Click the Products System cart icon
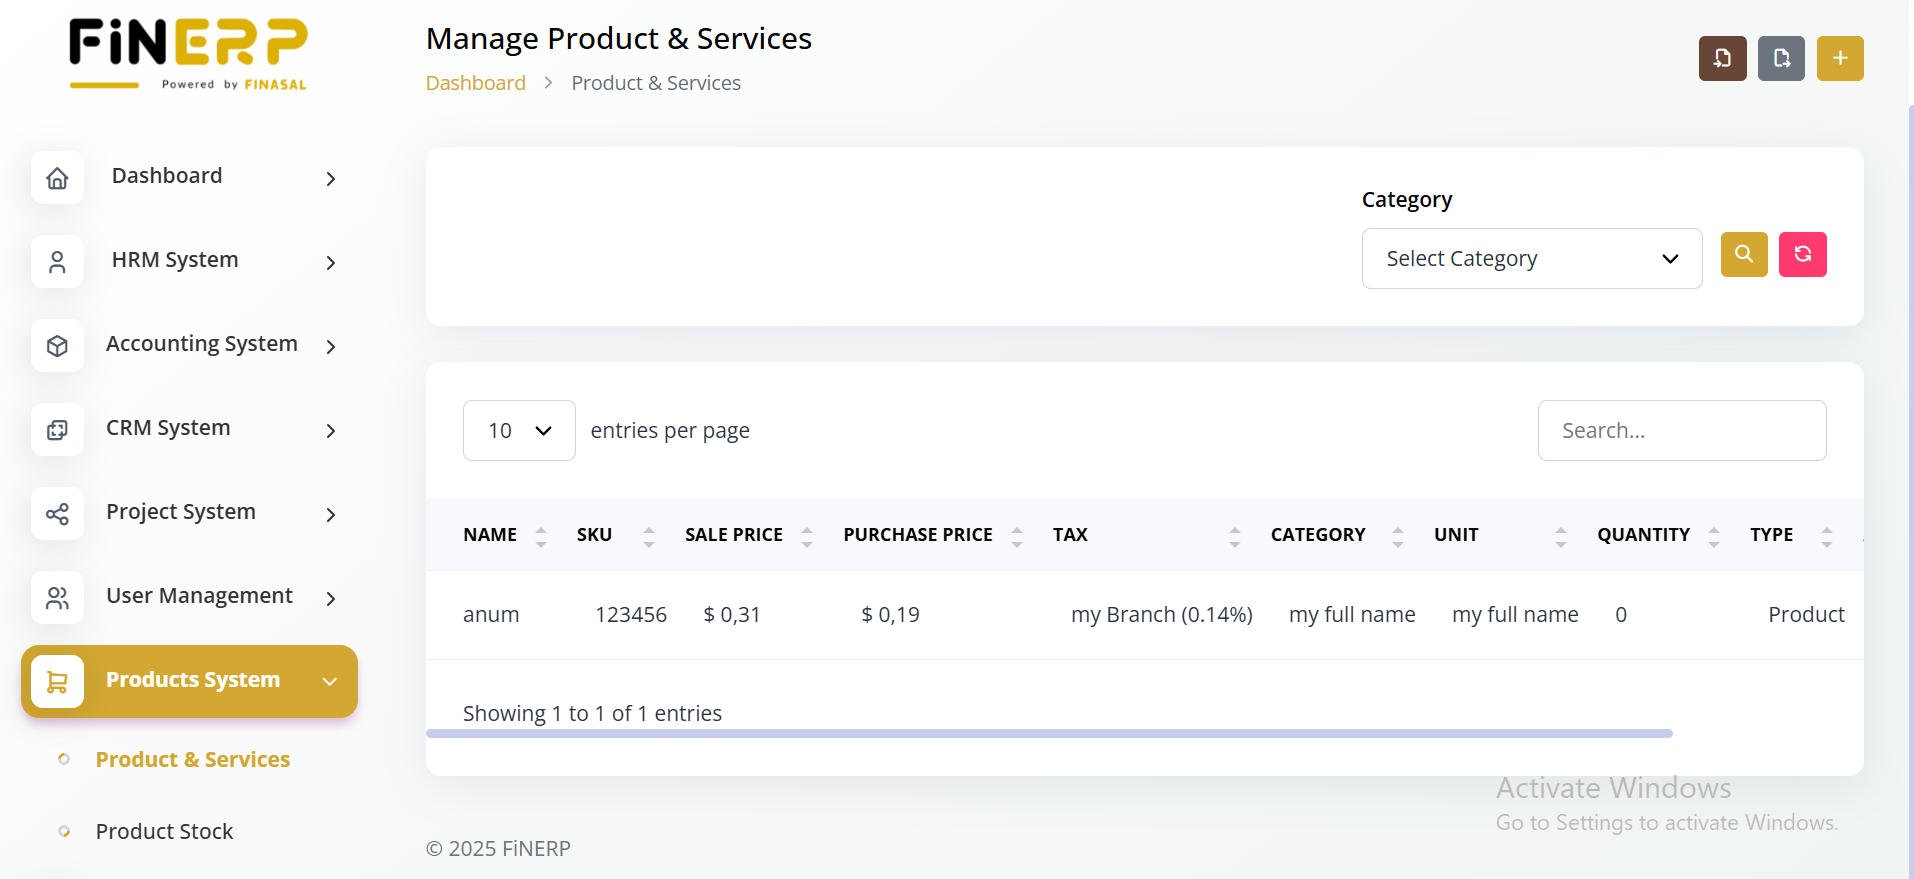Viewport: 1914px width, 879px height. pyautogui.click(x=58, y=682)
